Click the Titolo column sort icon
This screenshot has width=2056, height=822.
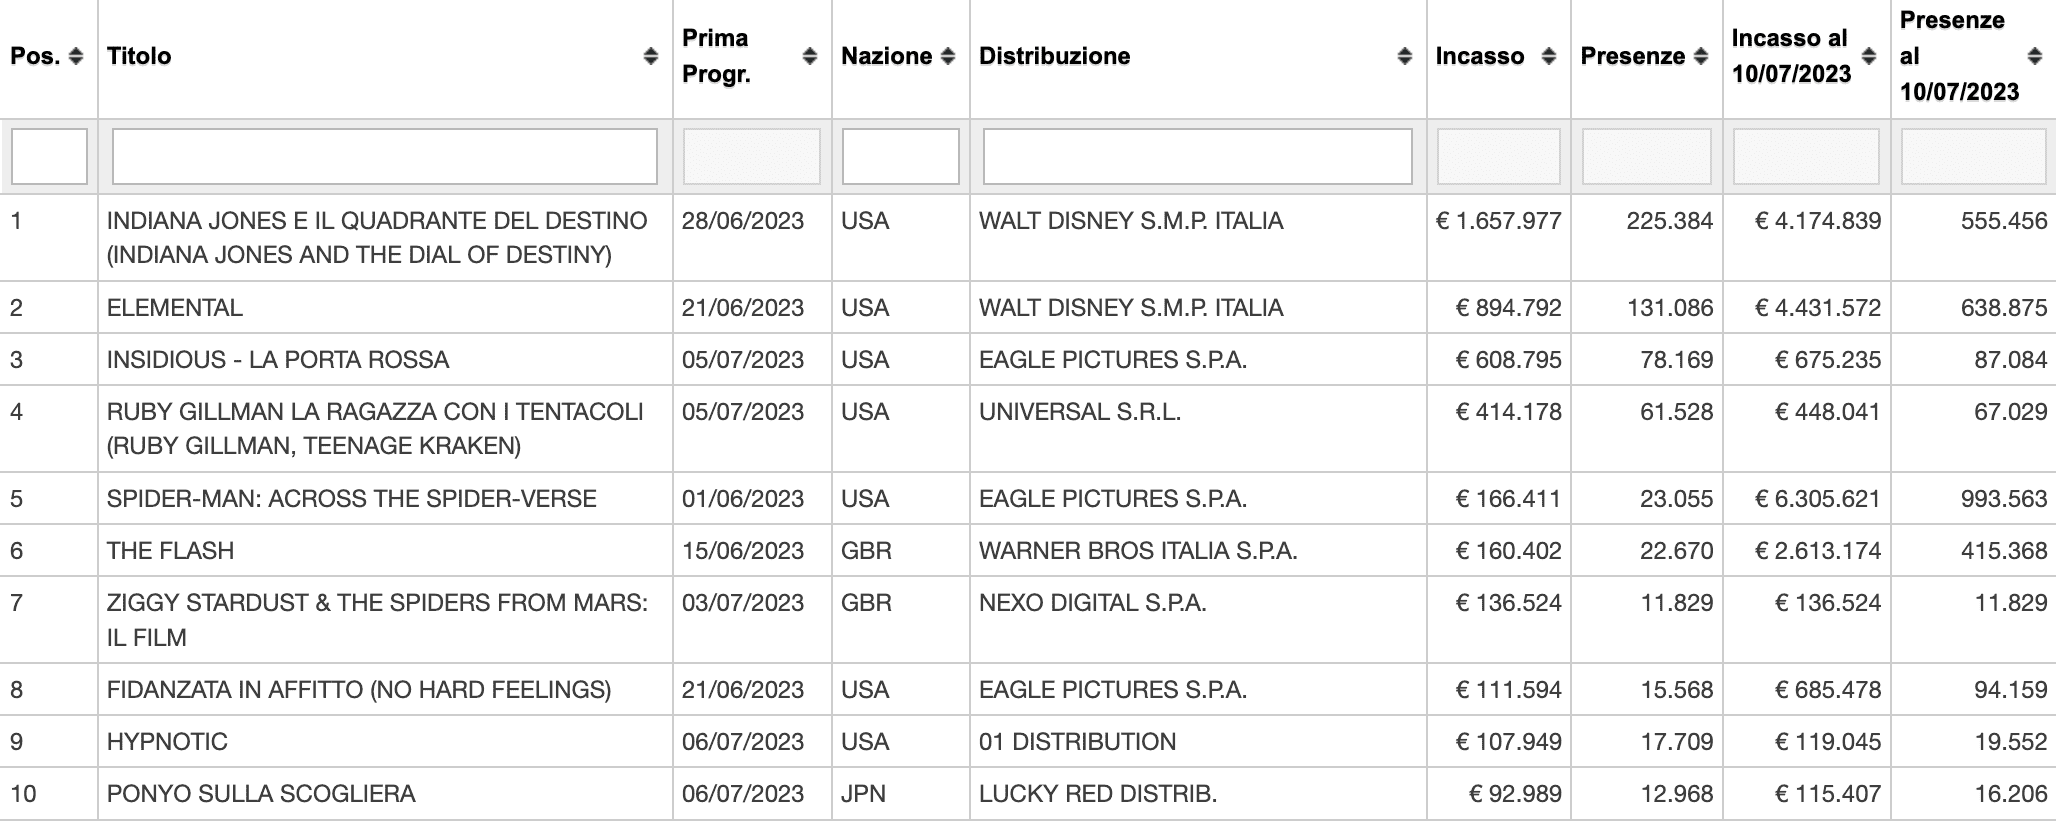click(x=650, y=57)
